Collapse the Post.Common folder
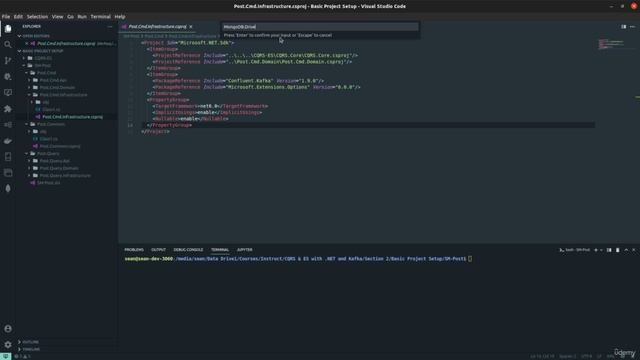The height and width of the screenshot is (360, 640). tap(51, 124)
